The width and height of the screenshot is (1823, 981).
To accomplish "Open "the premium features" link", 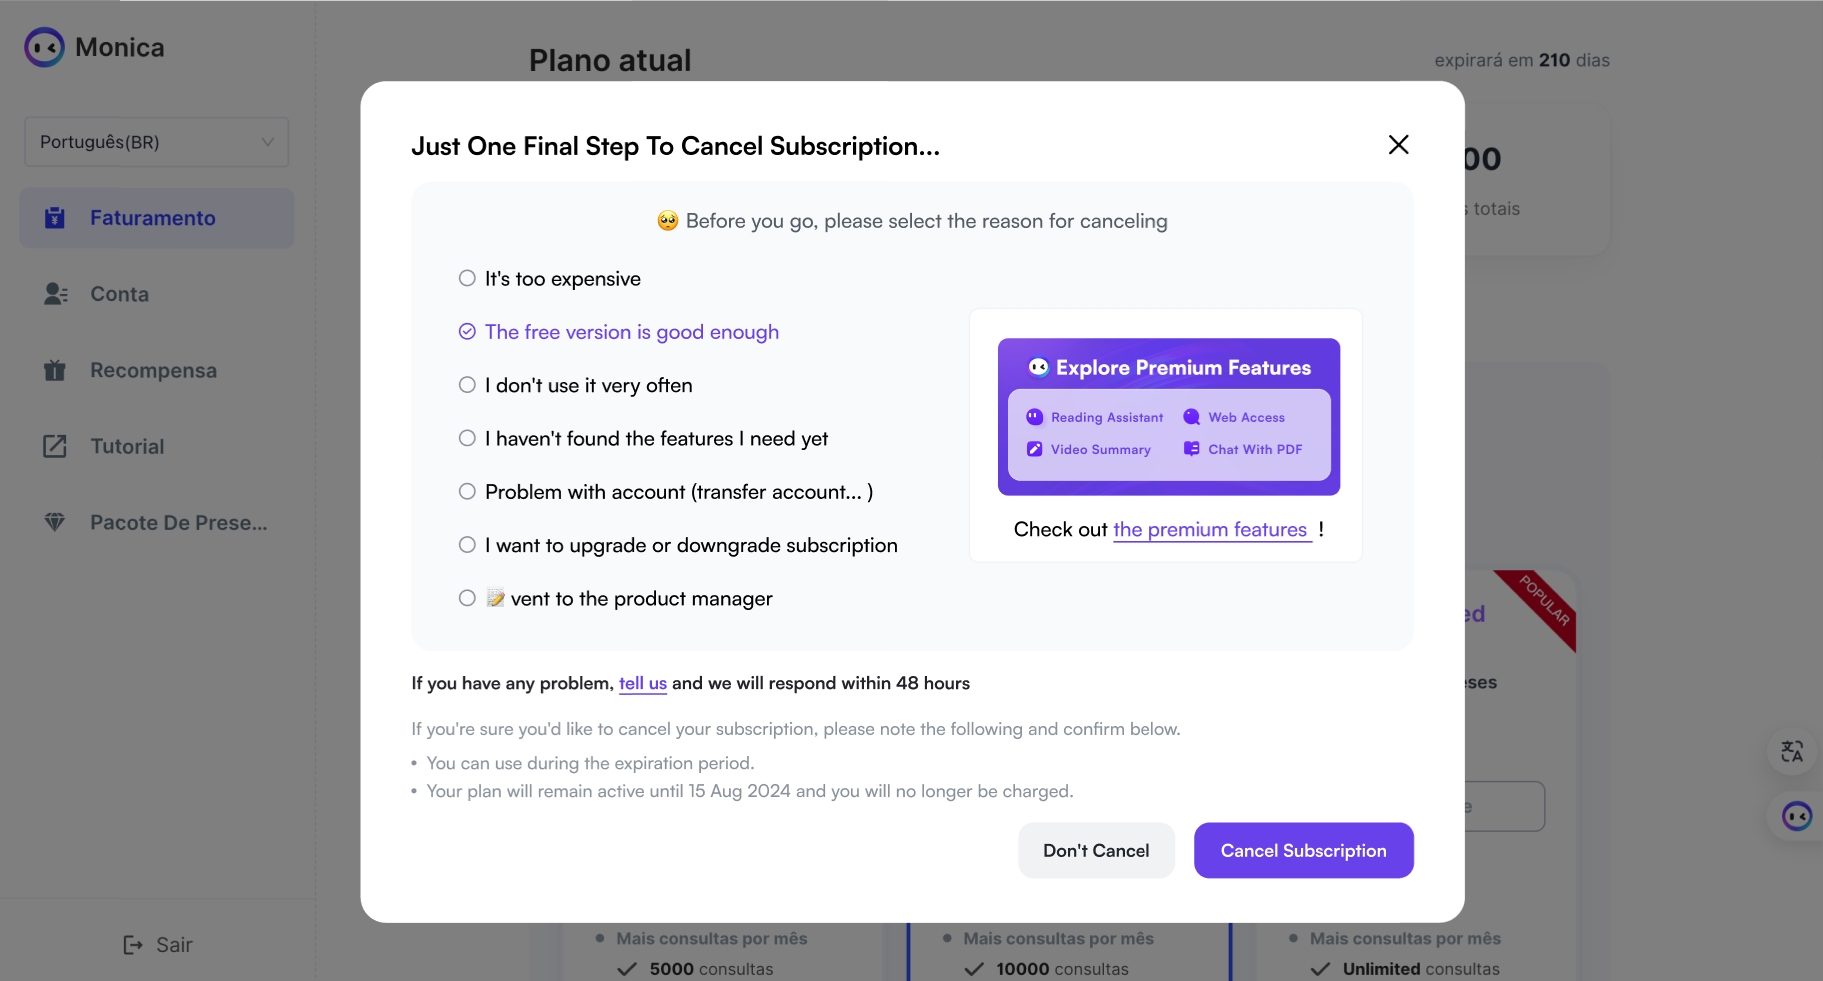I will point(1210,530).
